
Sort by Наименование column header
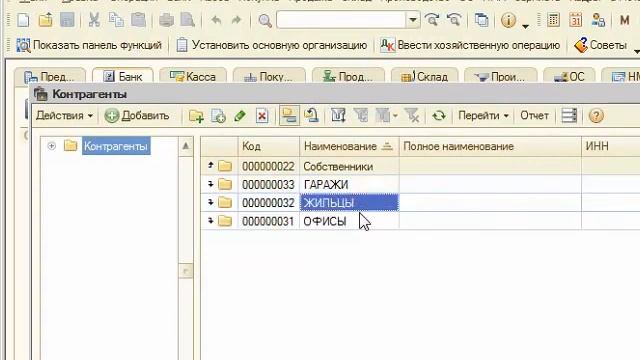click(x=349, y=146)
